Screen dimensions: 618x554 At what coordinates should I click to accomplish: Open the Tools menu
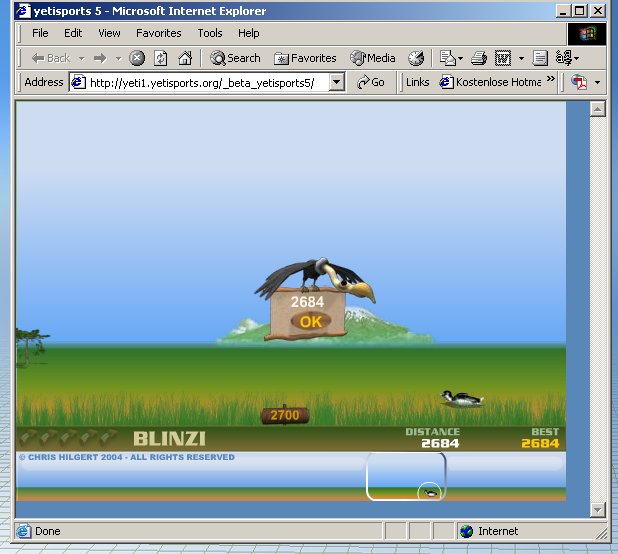click(210, 33)
